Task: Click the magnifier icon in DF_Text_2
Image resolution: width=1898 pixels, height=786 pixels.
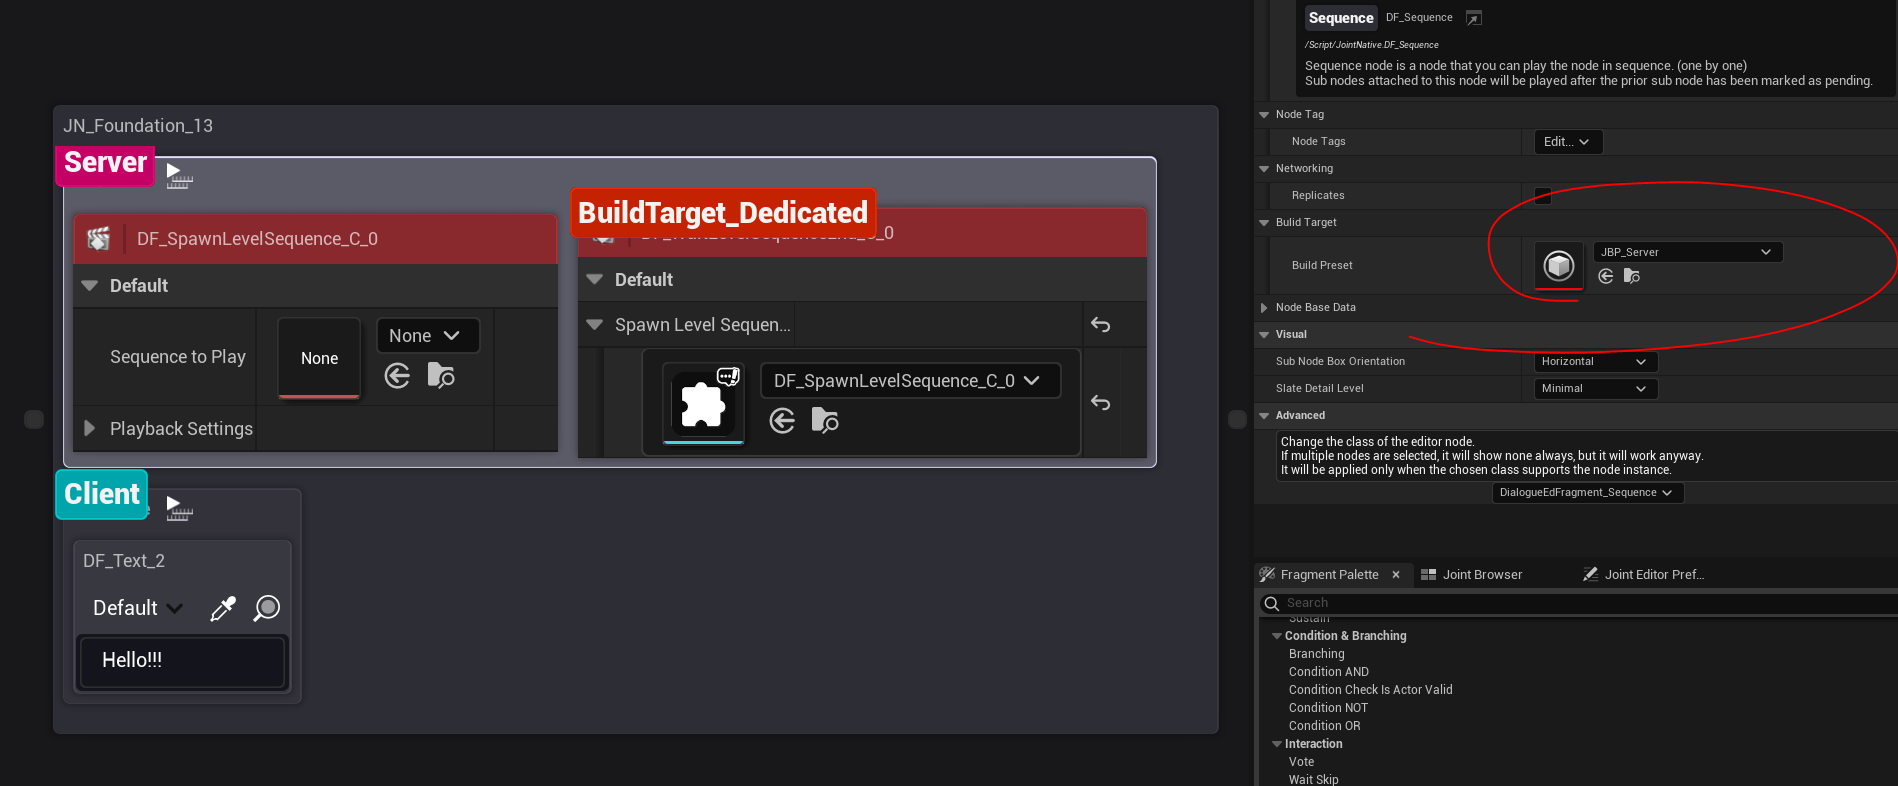Action: pos(266,608)
